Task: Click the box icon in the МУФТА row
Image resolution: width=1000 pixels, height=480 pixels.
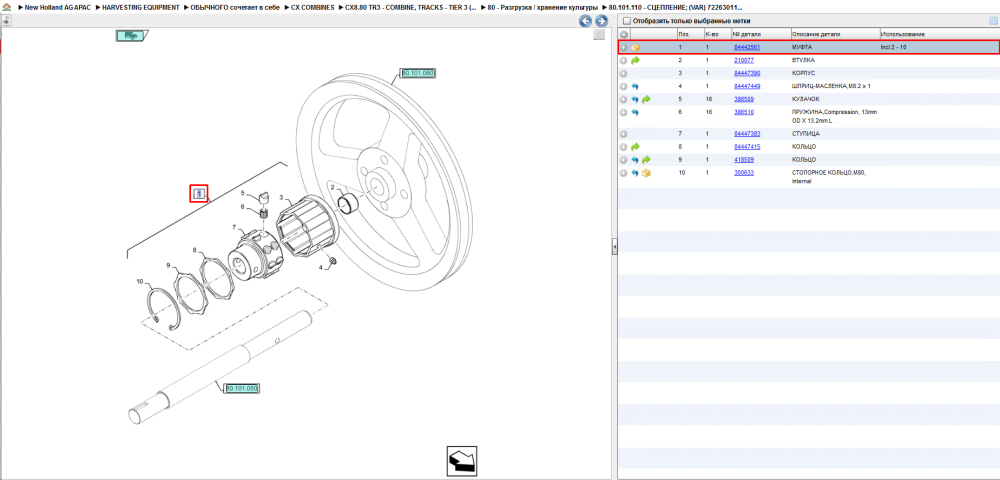Action: (x=636, y=48)
